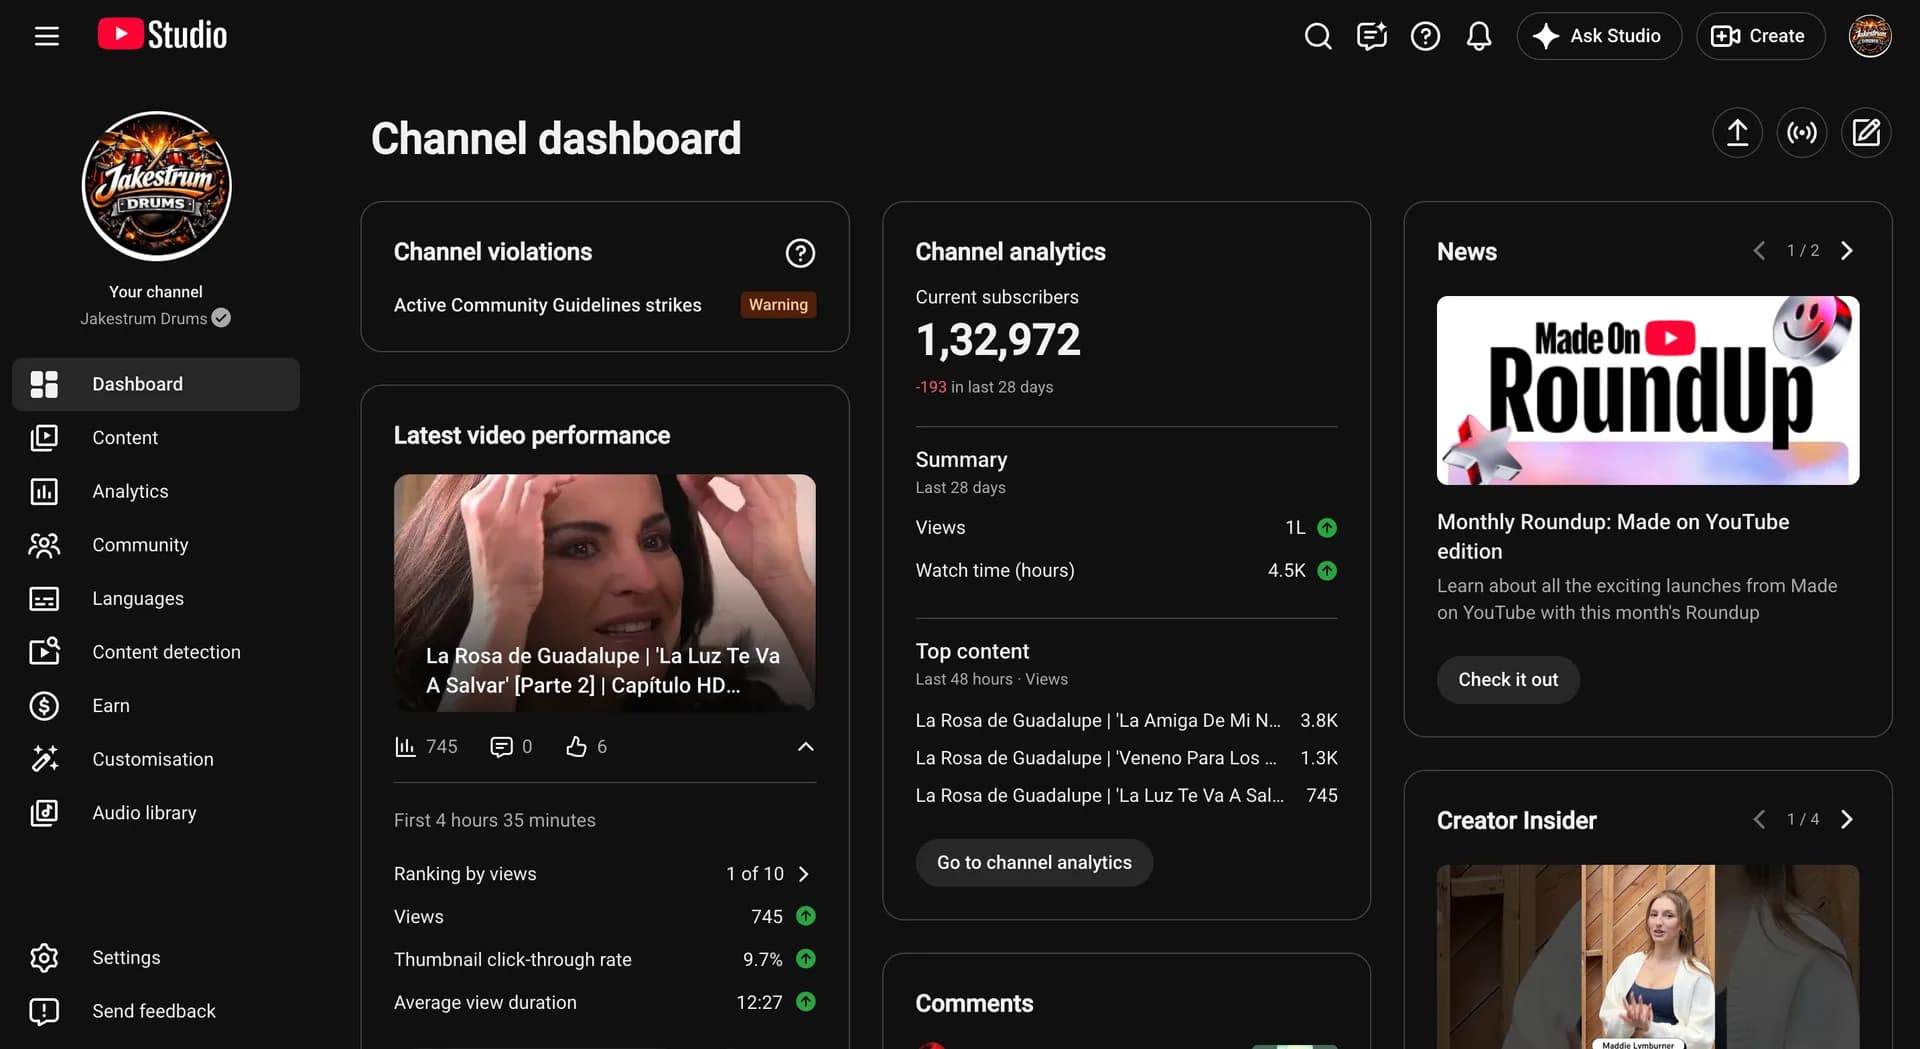The height and width of the screenshot is (1049, 1920).
Task: Open the notifications bell
Action: (1479, 36)
